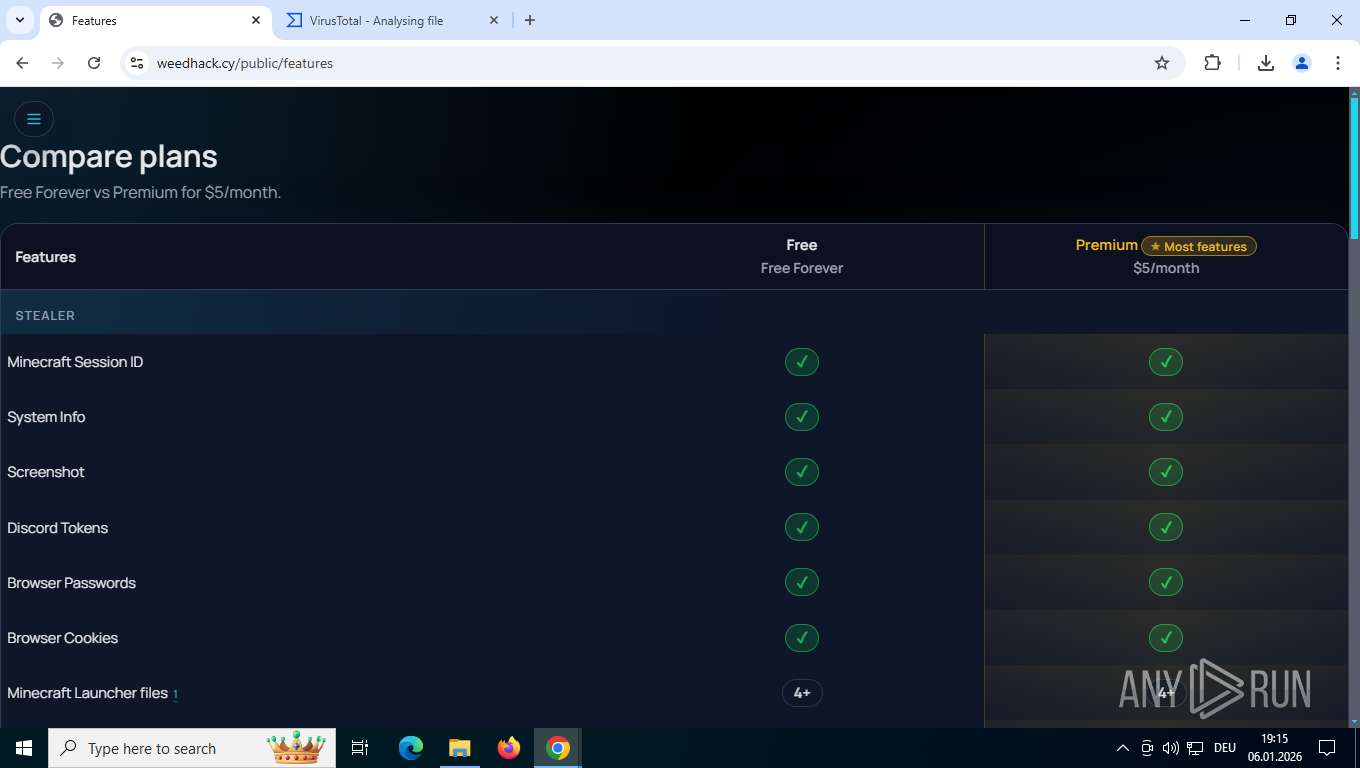Open the DEU language selector
This screenshot has height=768, width=1360.
pos(1225,748)
